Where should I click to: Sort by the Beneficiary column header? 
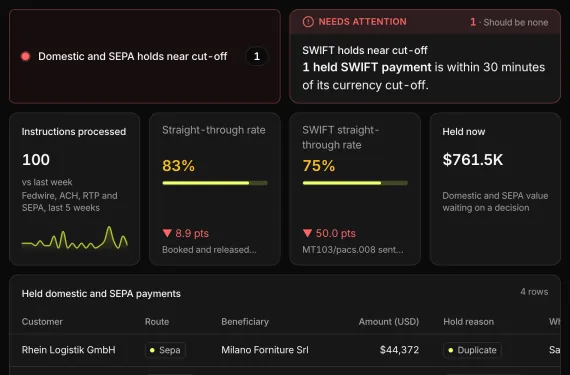(245, 322)
